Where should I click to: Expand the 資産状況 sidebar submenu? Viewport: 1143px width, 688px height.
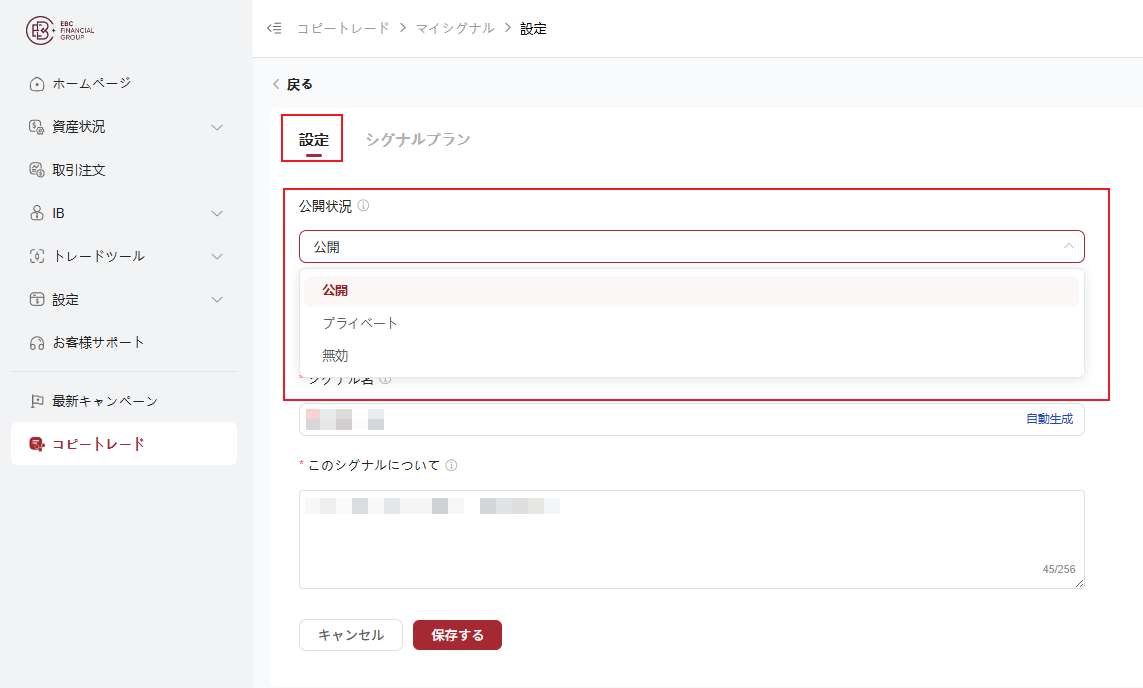216,128
